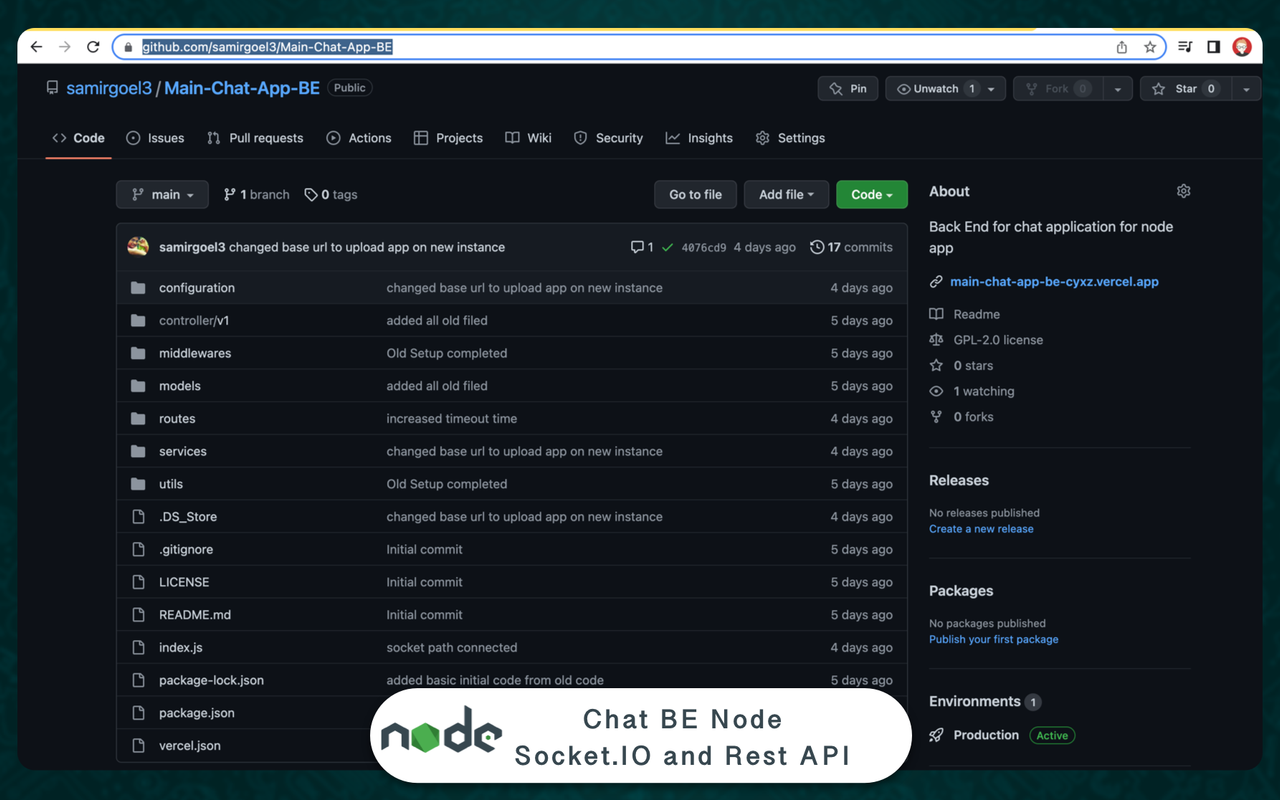Reload the page with the refresh icon
The width and height of the screenshot is (1280, 800).
(x=93, y=47)
